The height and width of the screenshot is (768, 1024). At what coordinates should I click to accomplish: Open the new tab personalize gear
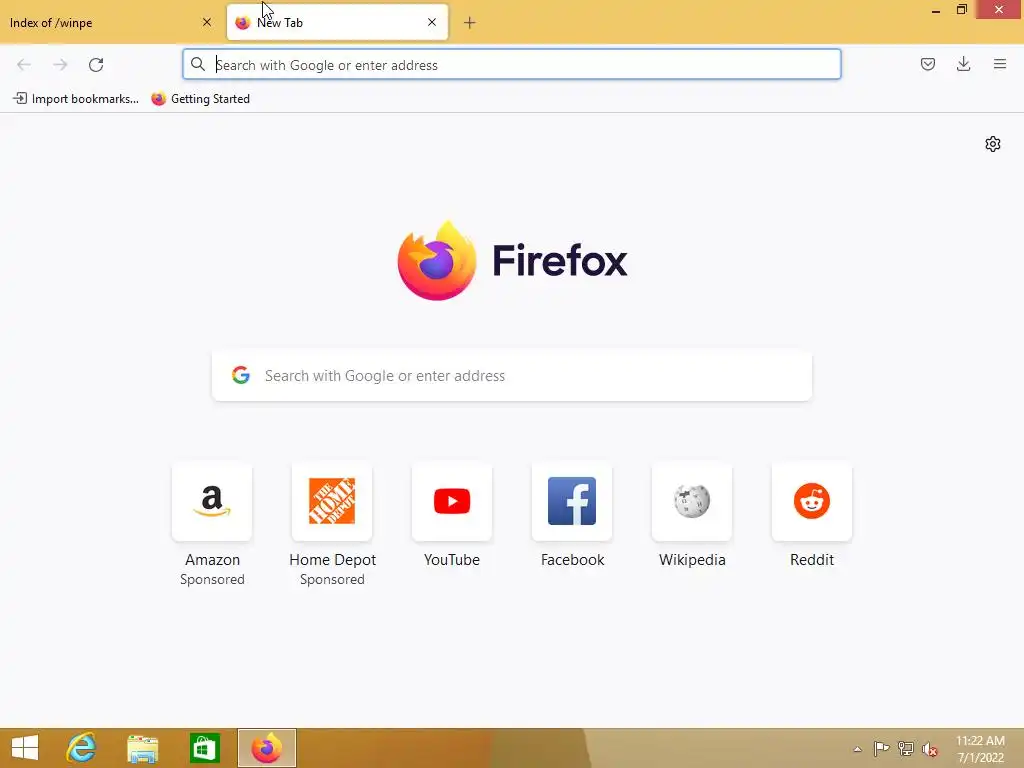(993, 144)
